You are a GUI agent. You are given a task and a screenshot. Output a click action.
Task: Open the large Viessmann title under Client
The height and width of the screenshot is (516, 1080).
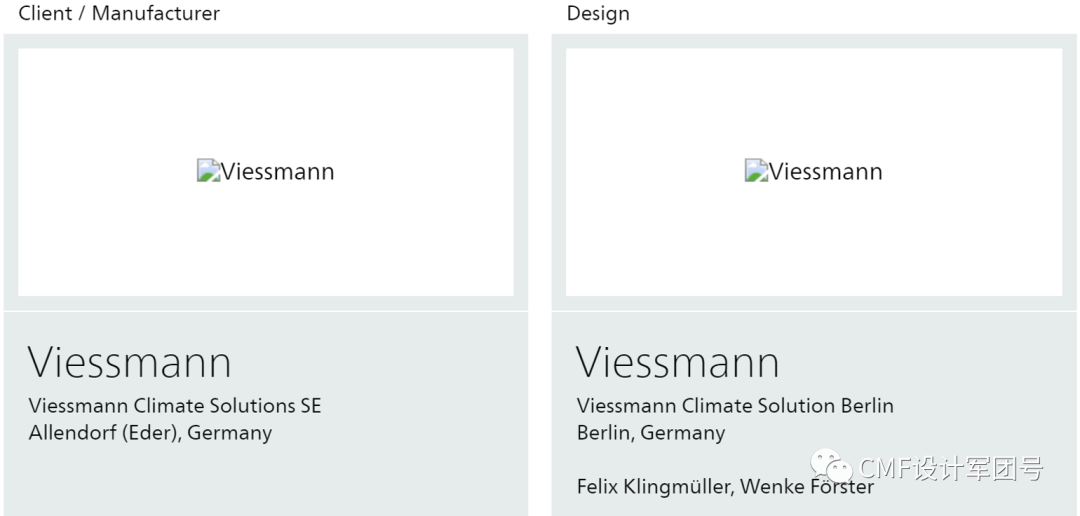click(x=130, y=362)
